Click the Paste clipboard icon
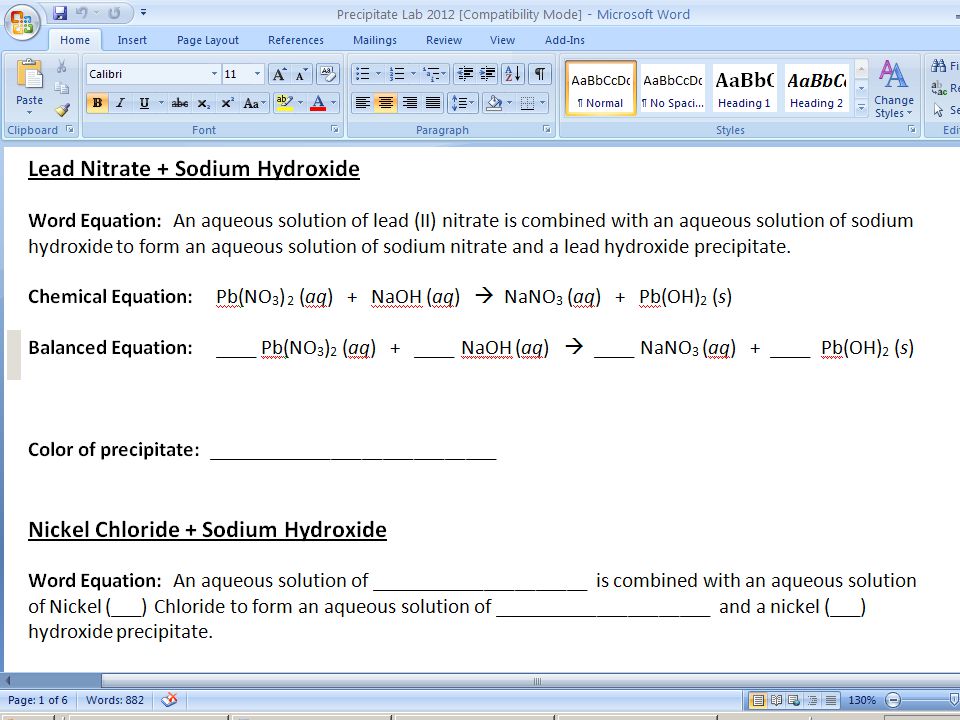 pos(29,75)
